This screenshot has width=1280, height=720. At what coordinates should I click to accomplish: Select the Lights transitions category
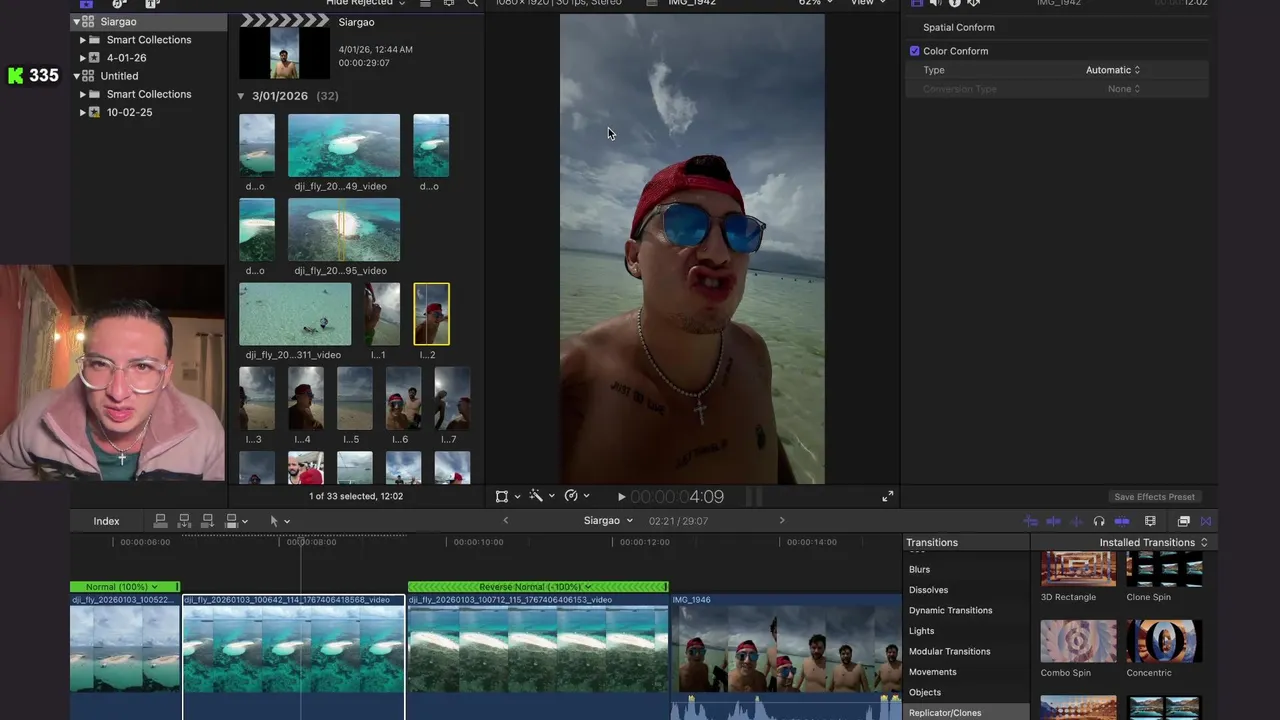[921, 631]
